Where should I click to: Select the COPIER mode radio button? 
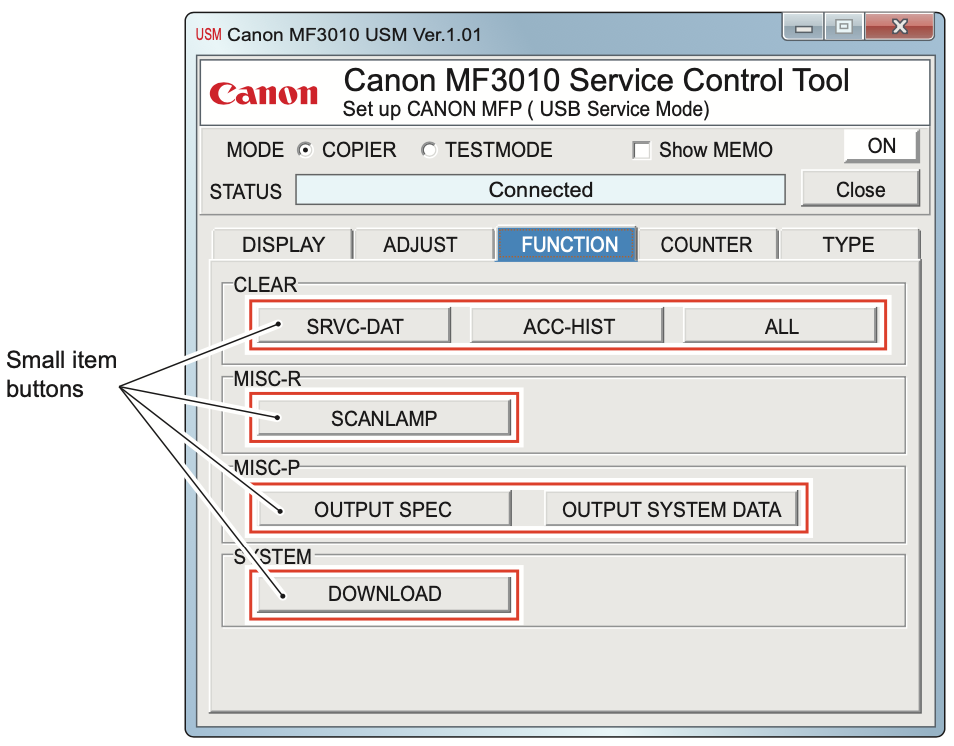point(305,150)
